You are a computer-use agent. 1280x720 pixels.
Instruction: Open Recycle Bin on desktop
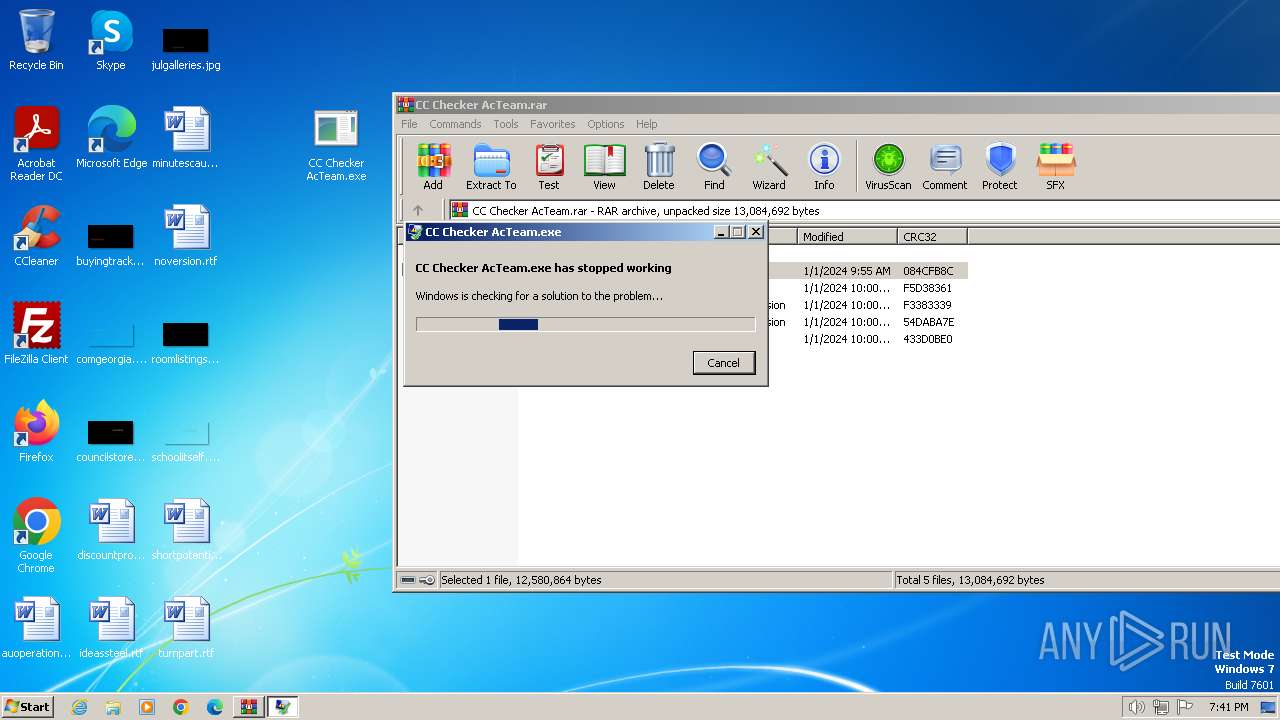(x=36, y=40)
